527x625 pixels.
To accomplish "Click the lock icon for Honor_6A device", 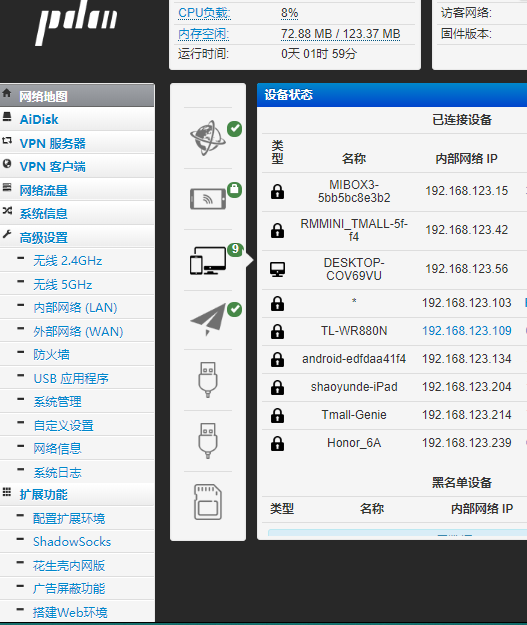I will 277,443.
